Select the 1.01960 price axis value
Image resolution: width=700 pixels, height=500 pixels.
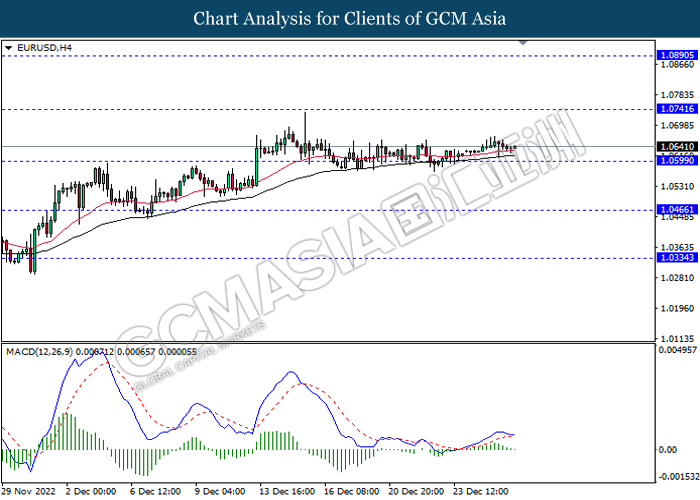coord(677,308)
